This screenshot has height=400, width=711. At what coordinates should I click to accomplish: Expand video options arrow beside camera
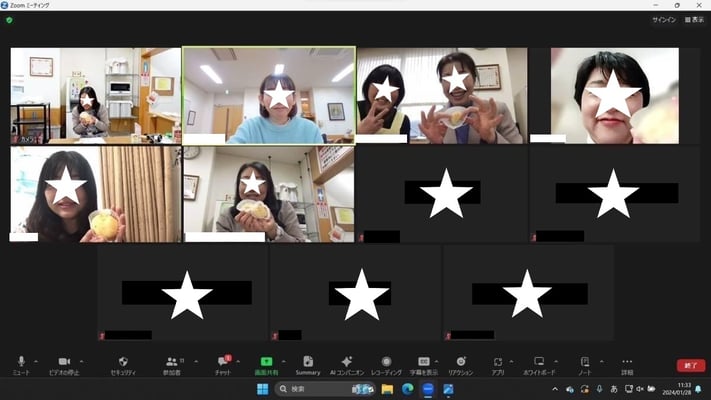click(82, 361)
